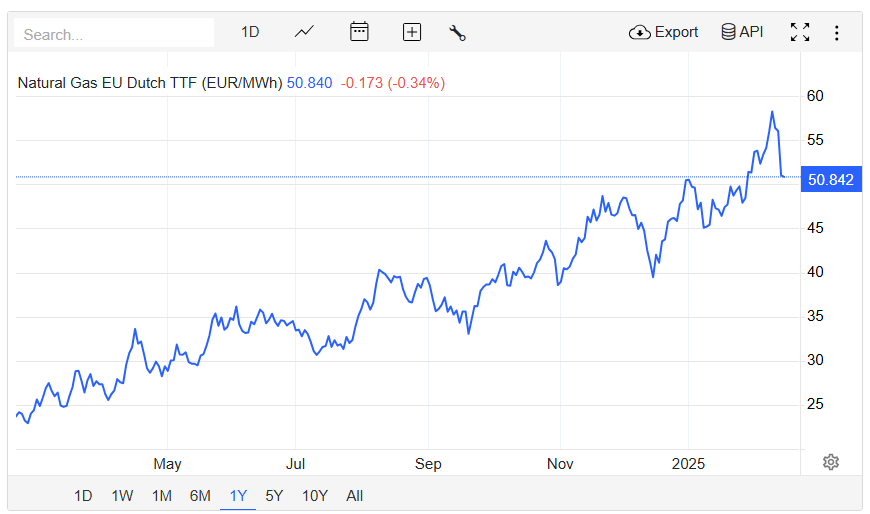
Task: Select the 1W time range
Action: (x=122, y=496)
